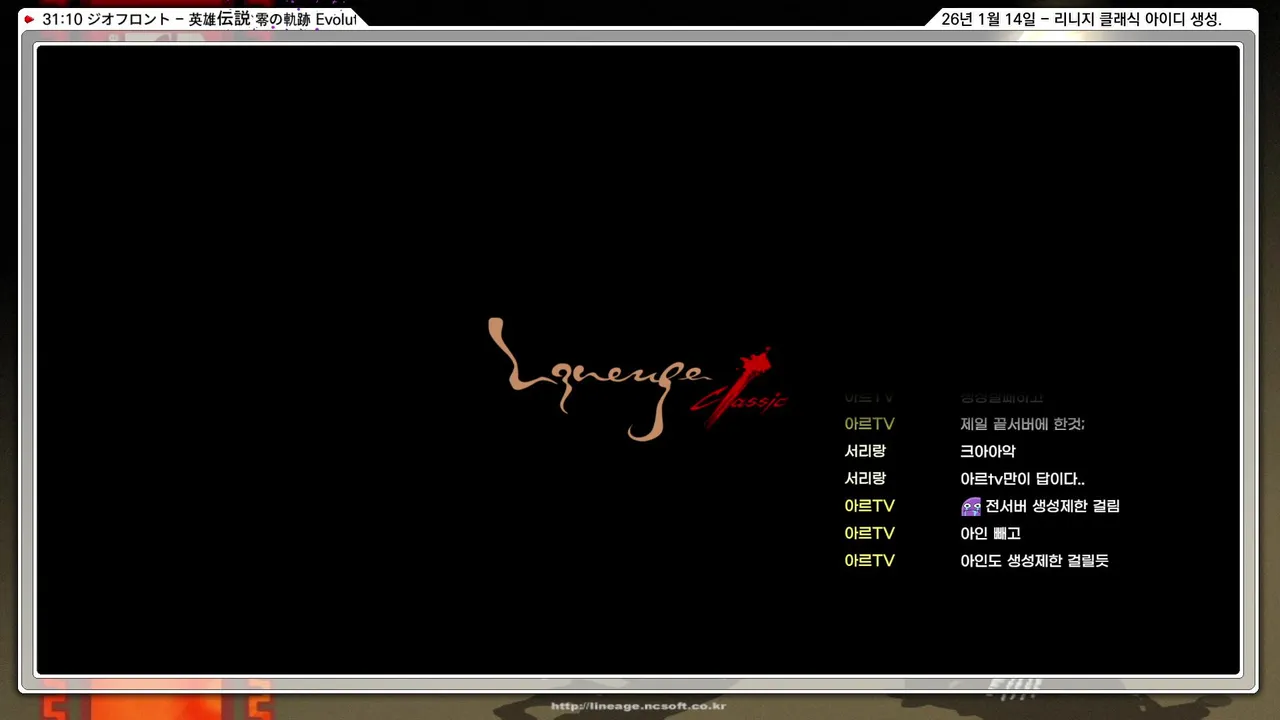The image size is (1280, 720).
Task: Select chat message "크아아악"
Action: tap(988, 452)
